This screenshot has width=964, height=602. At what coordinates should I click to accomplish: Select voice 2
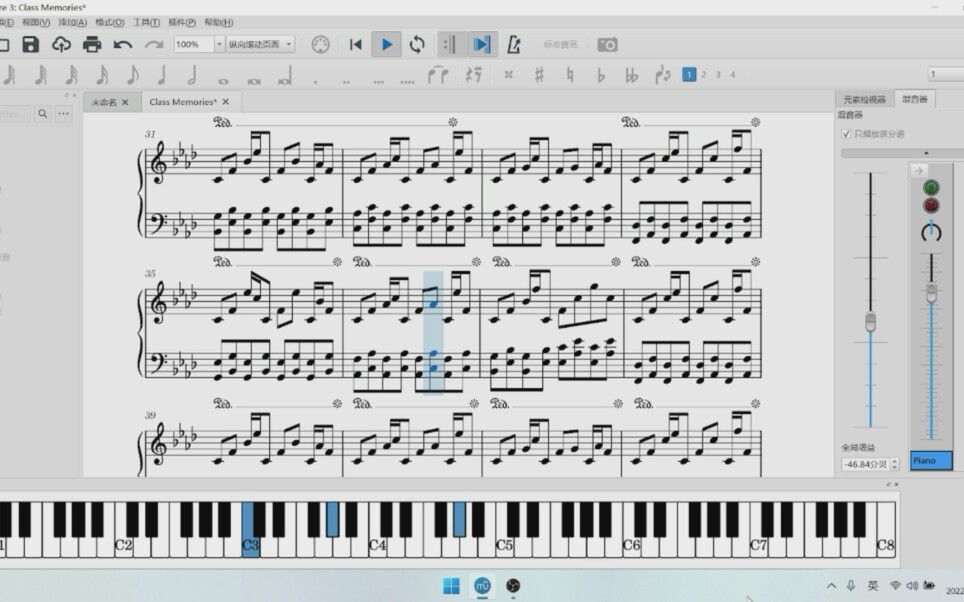(x=703, y=74)
